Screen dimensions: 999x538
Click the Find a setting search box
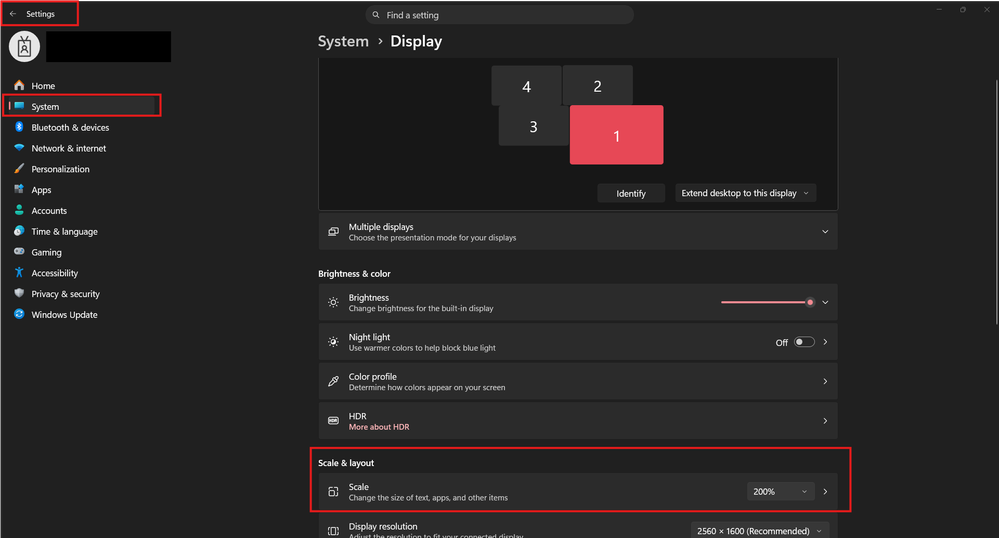pyautogui.click(x=500, y=15)
